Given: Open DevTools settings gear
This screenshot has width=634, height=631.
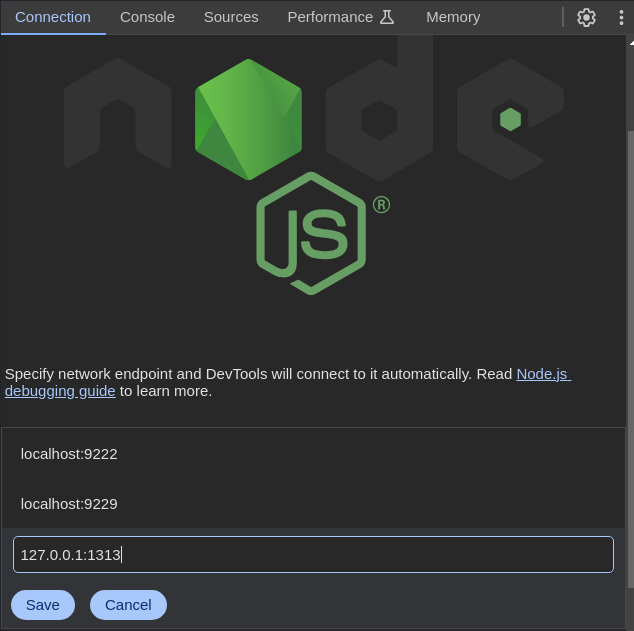Looking at the screenshot, I should tap(586, 17).
